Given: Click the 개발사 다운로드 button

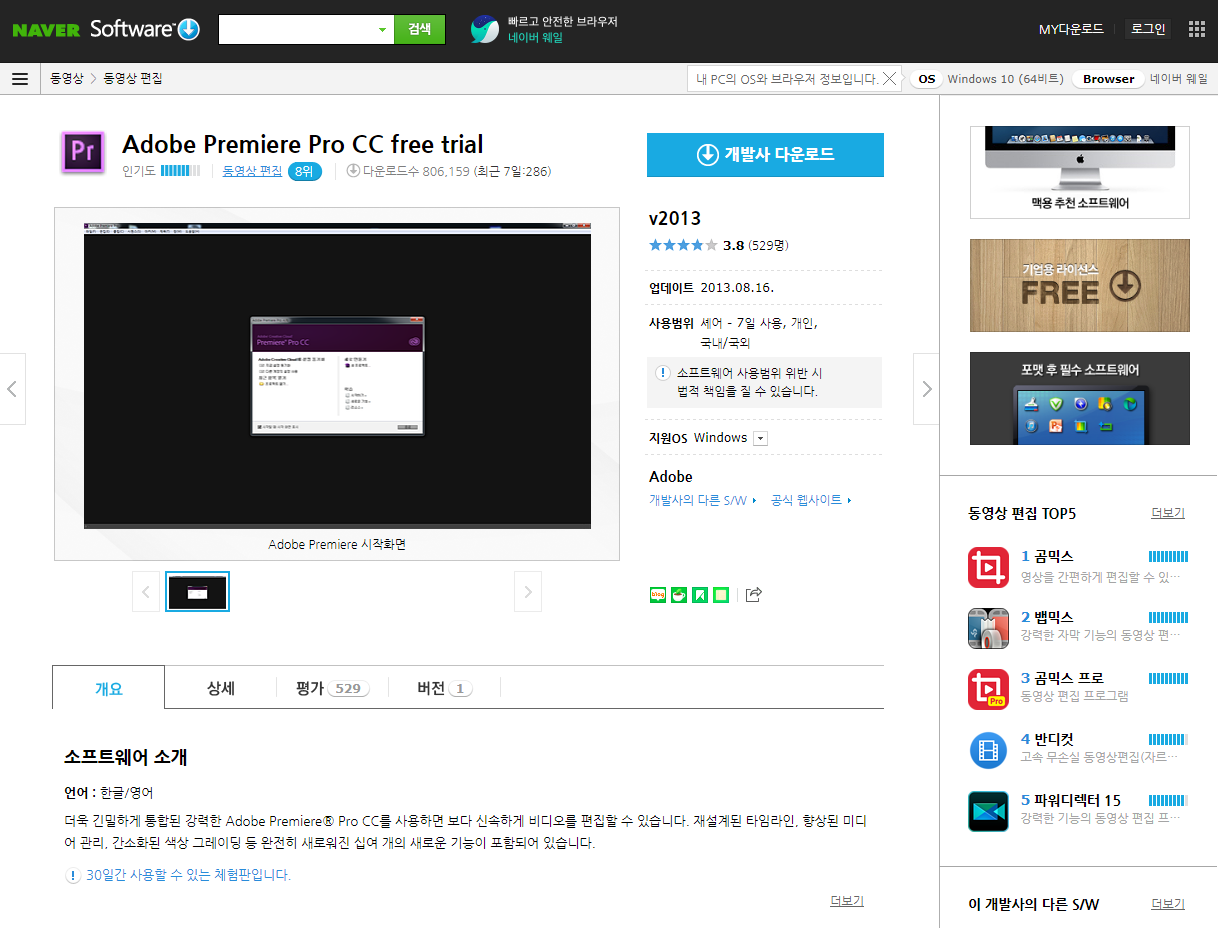Looking at the screenshot, I should tap(765, 154).
